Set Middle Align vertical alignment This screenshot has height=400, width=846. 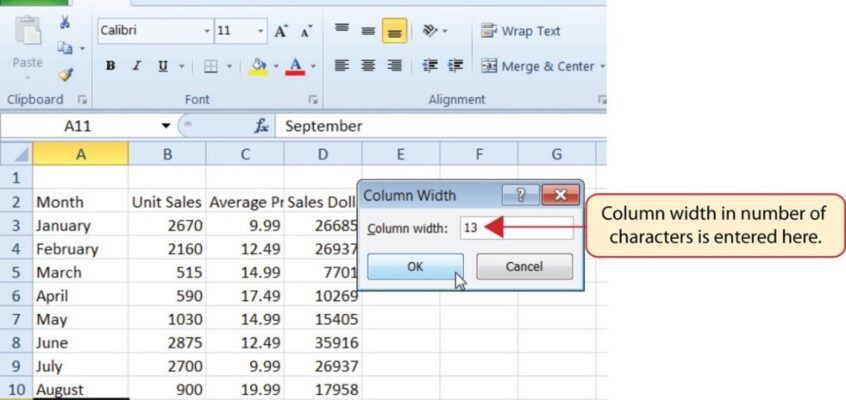[368, 31]
